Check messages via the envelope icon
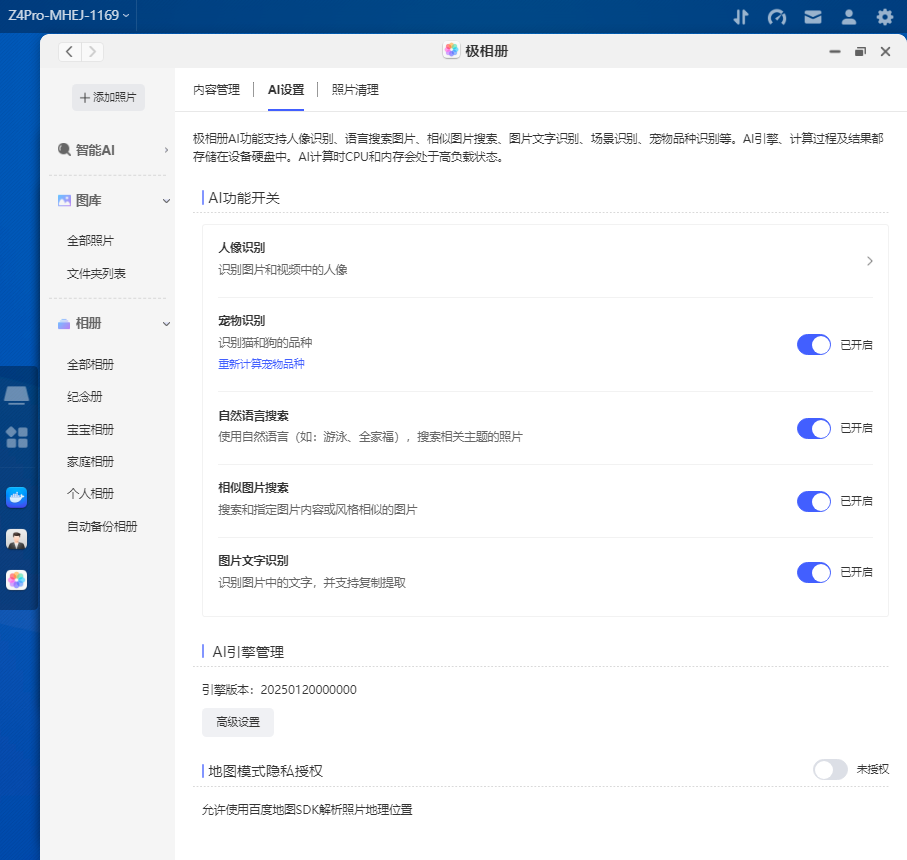 (x=813, y=17)
